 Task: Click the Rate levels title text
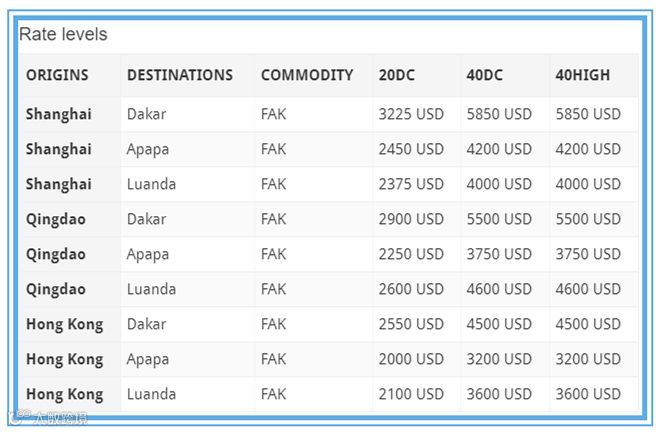[63, 34]
